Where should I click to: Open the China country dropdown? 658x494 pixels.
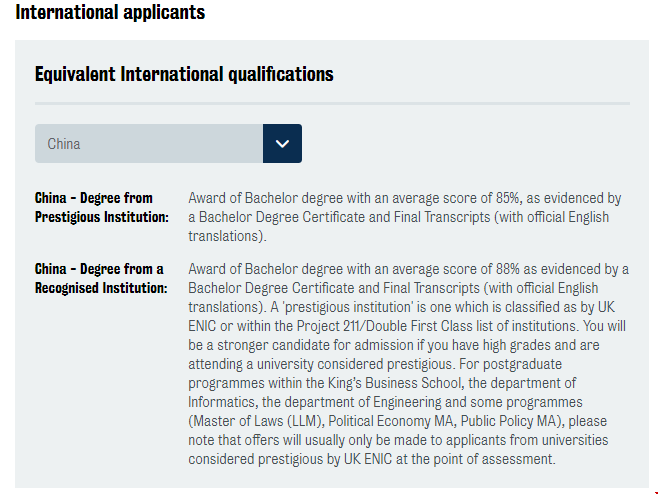click(x=150, y=144)
